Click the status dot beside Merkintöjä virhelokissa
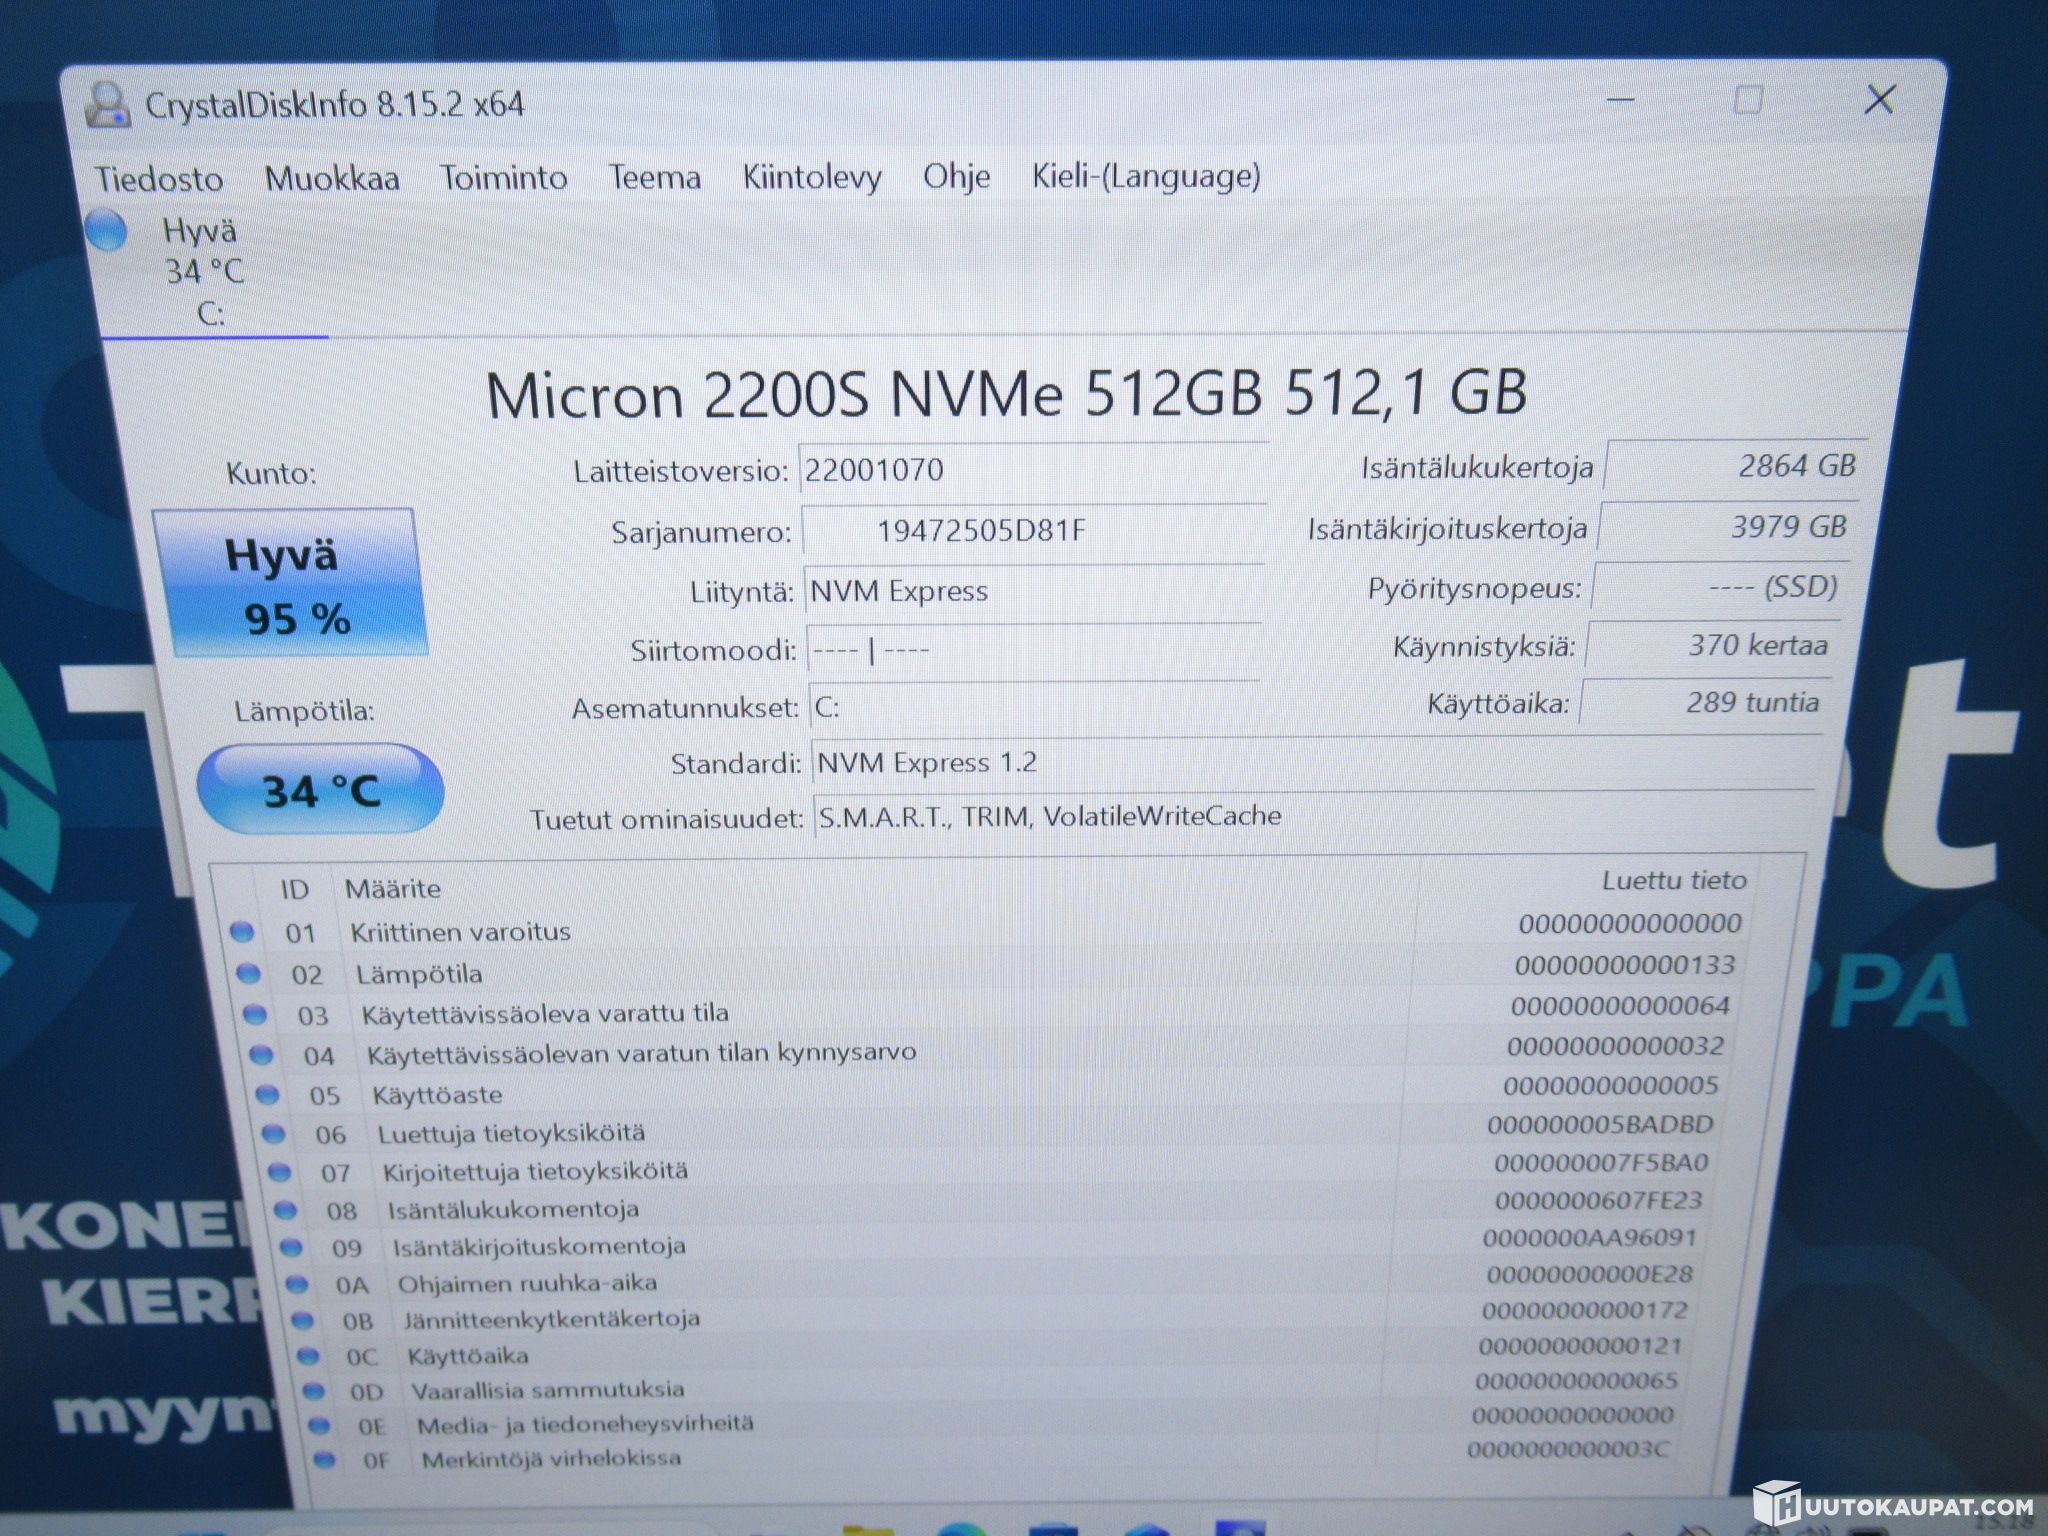 324,1459
